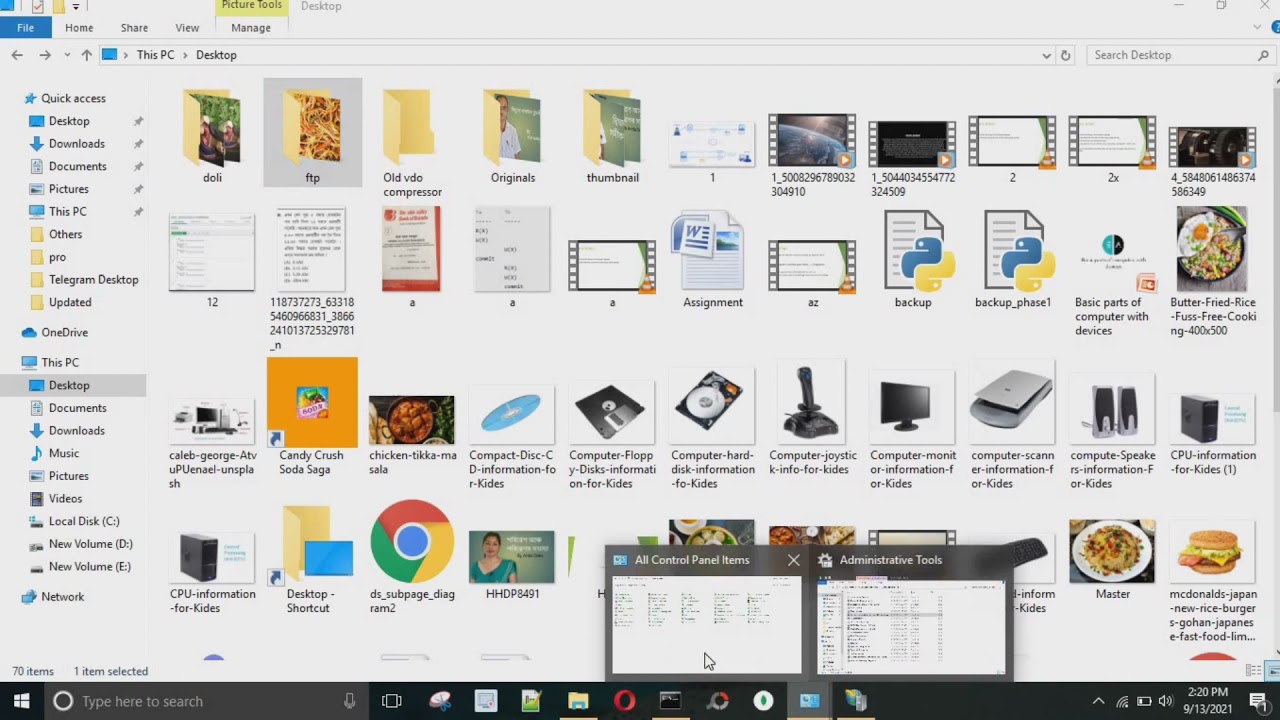Select the Butter-Fried-Rice image thumbnail
The height and width of the screenshot is (720, 1280).
pyautogui.click(x=1212, y=272)
